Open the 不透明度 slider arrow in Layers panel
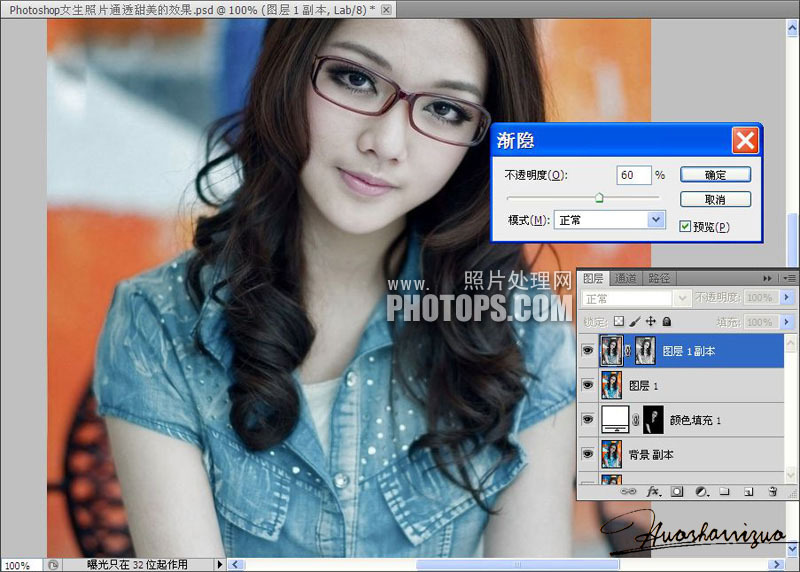 click(x=786, y=297)
